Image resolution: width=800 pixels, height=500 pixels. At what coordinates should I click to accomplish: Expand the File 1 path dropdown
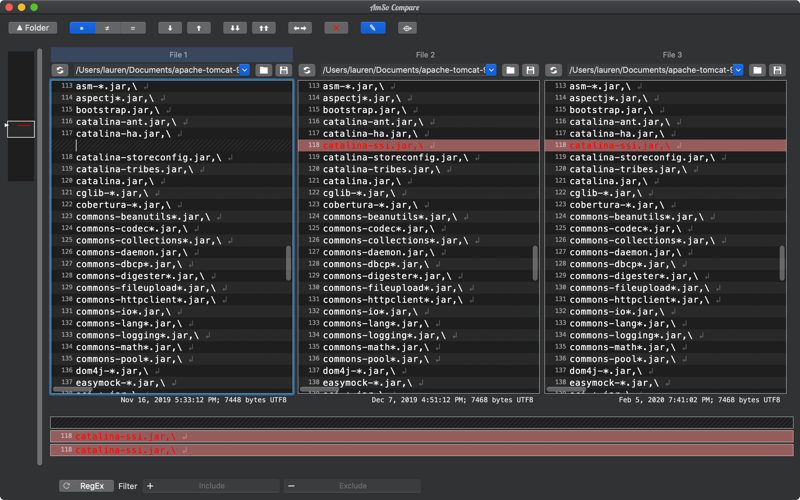click(244, 70)
